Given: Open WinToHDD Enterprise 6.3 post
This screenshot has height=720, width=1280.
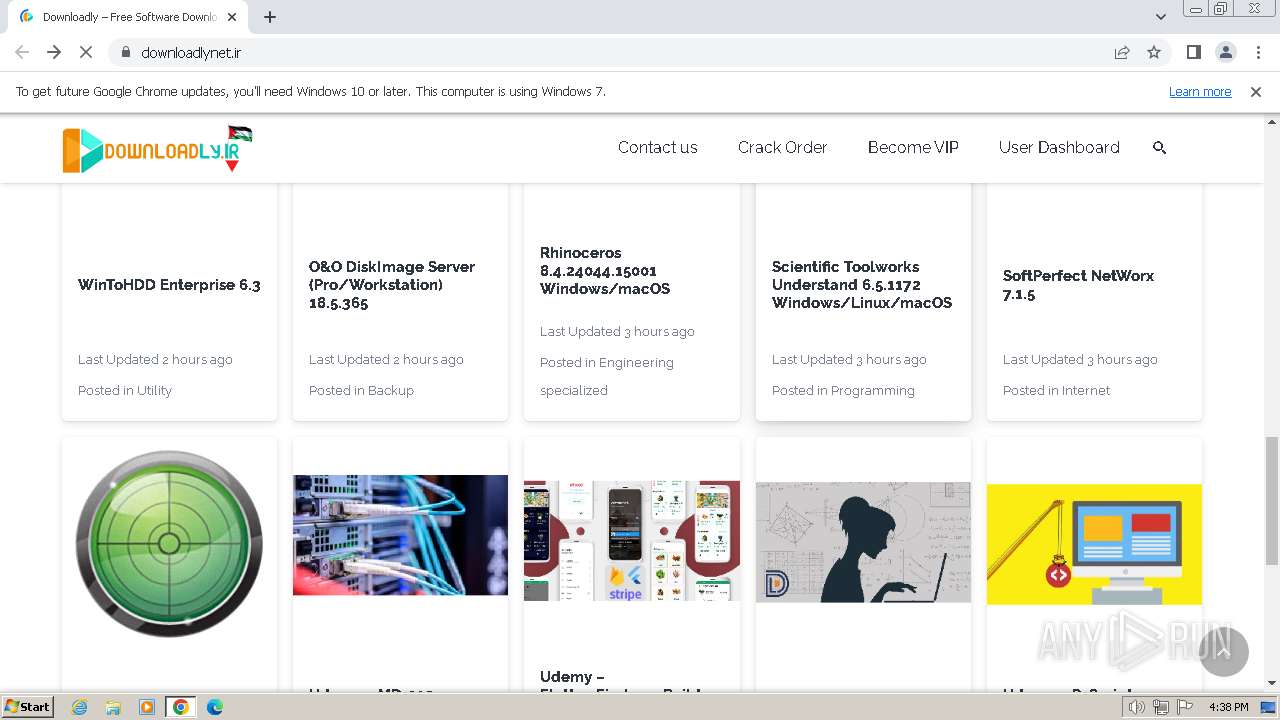Looking at the screenshot, I should pyautogui.click(x=169, y=285).
